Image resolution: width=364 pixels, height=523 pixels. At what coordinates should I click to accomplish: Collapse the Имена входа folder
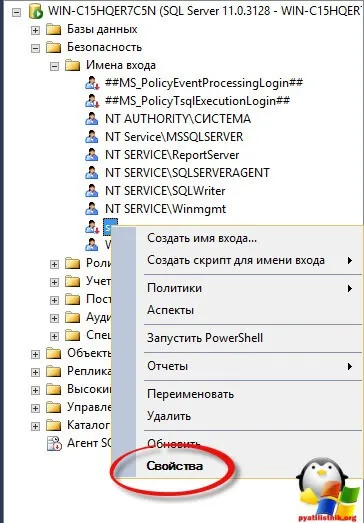pos(54,66)
